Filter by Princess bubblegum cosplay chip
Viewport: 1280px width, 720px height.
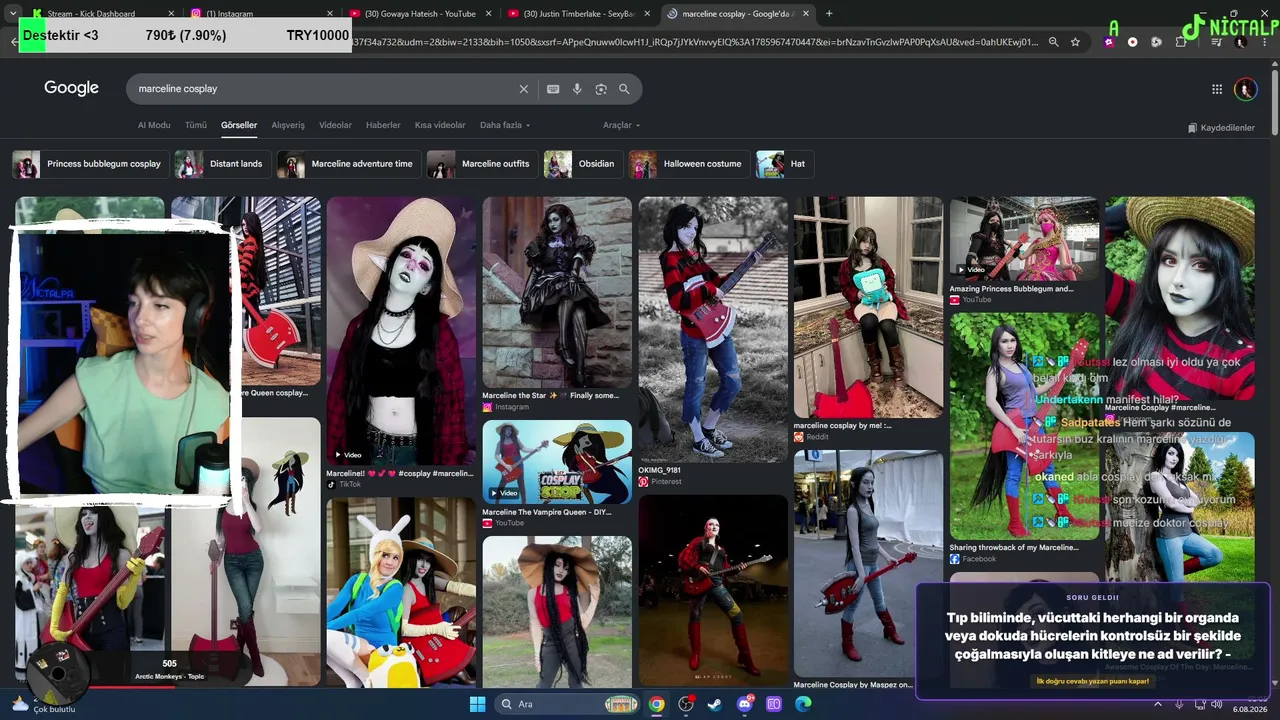click(89, 164)
